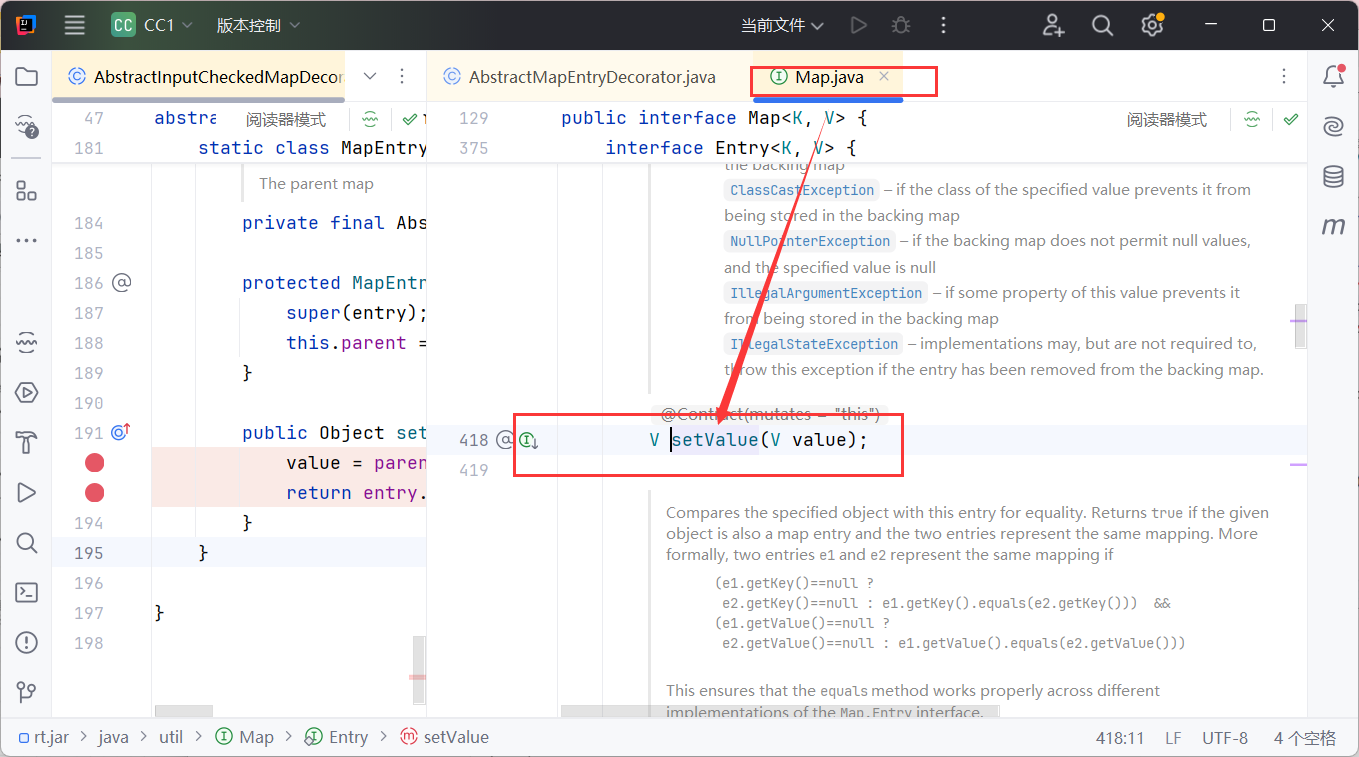Click the Search Everywhere magnifier icon

pyautogui.click(x=1102, y=26)
